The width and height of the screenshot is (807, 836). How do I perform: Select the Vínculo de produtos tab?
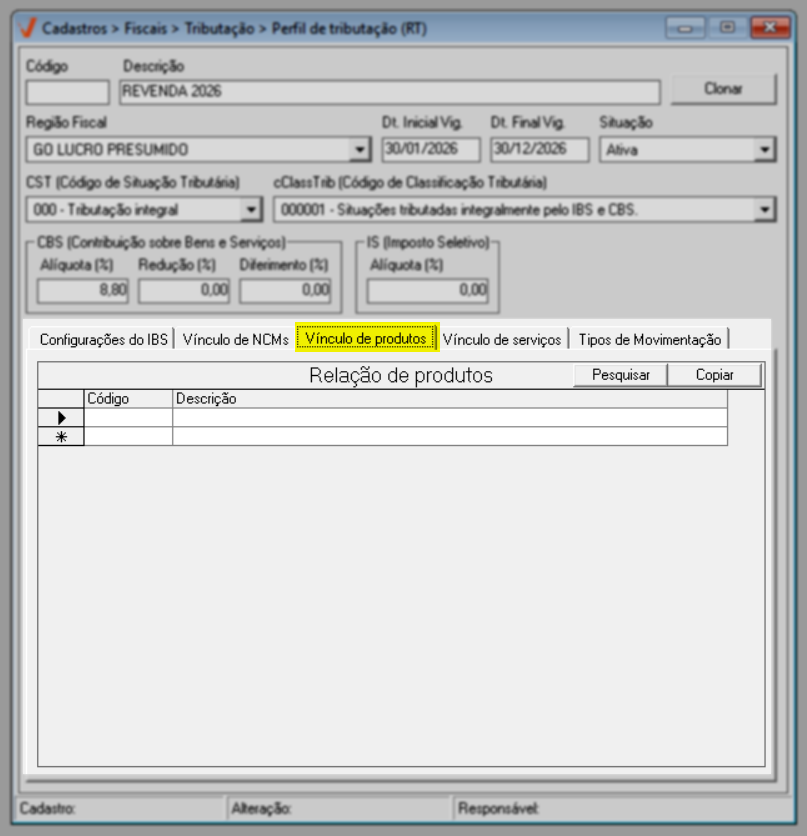pyautogui.click(x=366, y=338)
